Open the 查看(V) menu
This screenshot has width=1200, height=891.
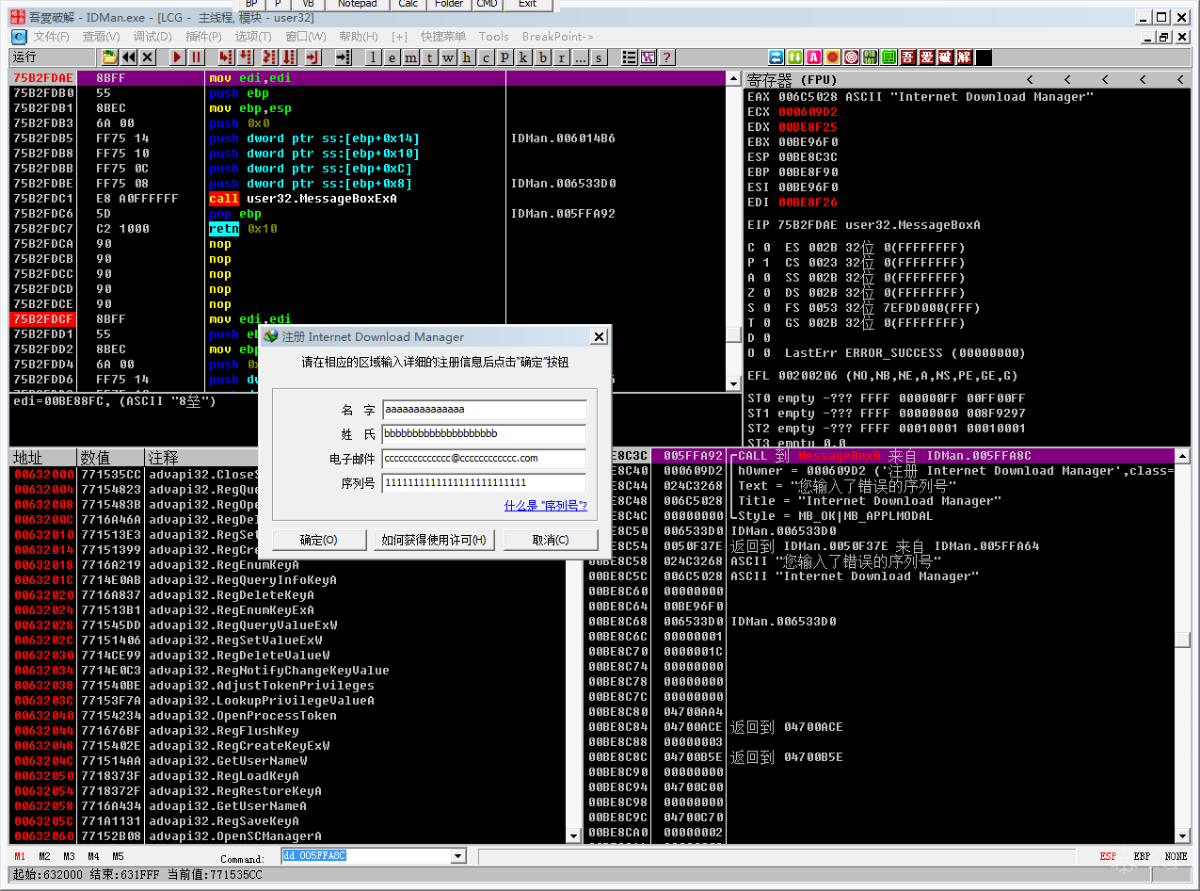pos(101,36)
